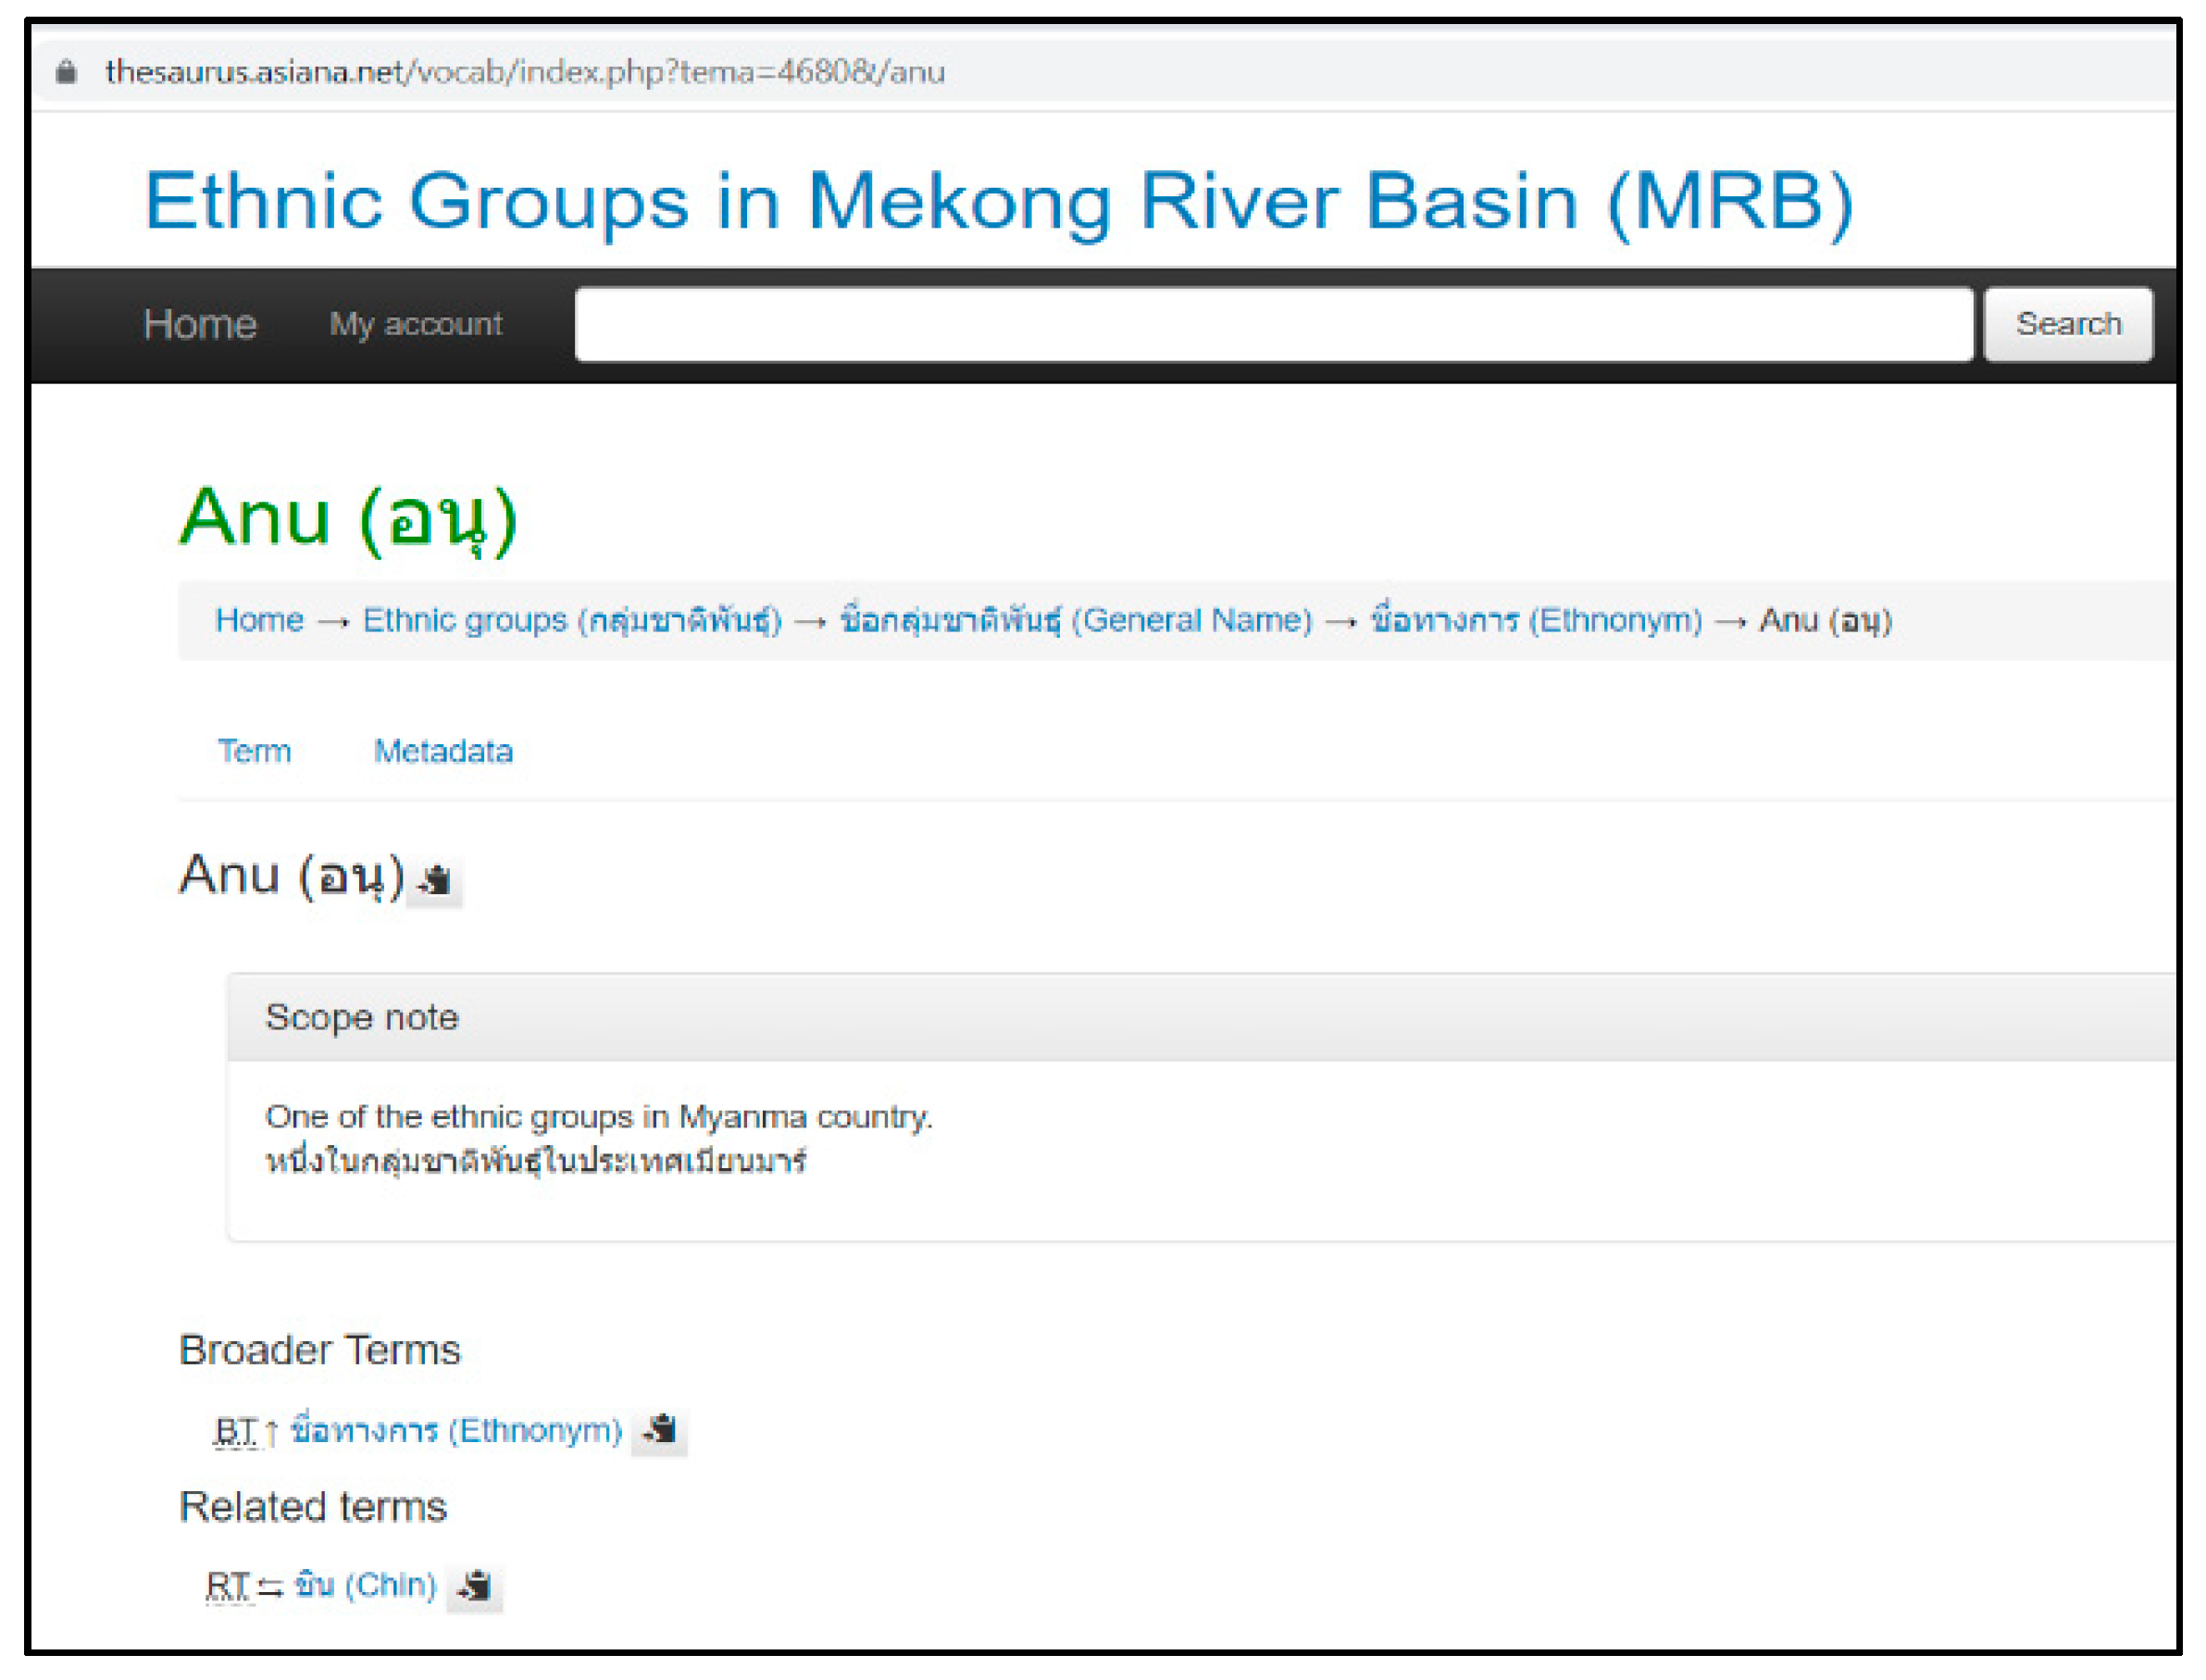Open the Term tab
The width and height of the screenshot is (2206, 1680).
point(255,751)
